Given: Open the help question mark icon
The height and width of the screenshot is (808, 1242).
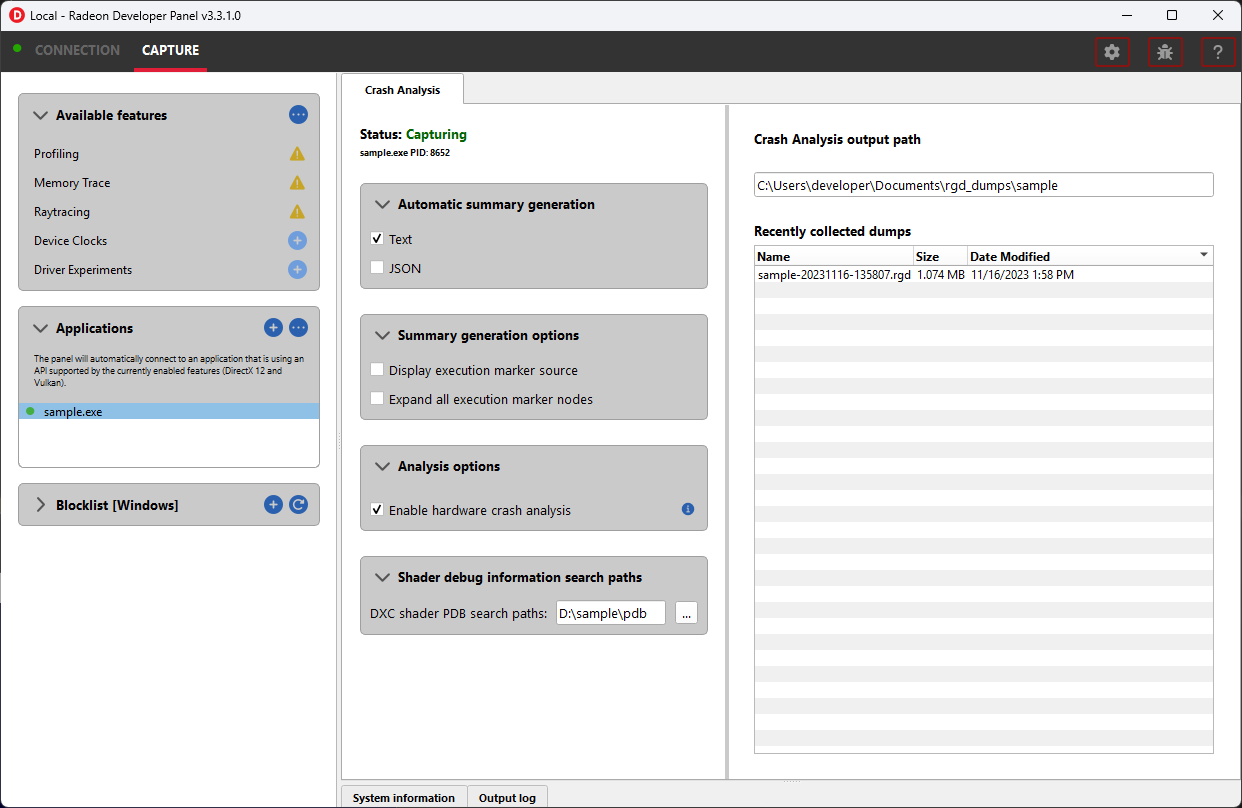Looking at the screenshot, I should coord(1217,53).
